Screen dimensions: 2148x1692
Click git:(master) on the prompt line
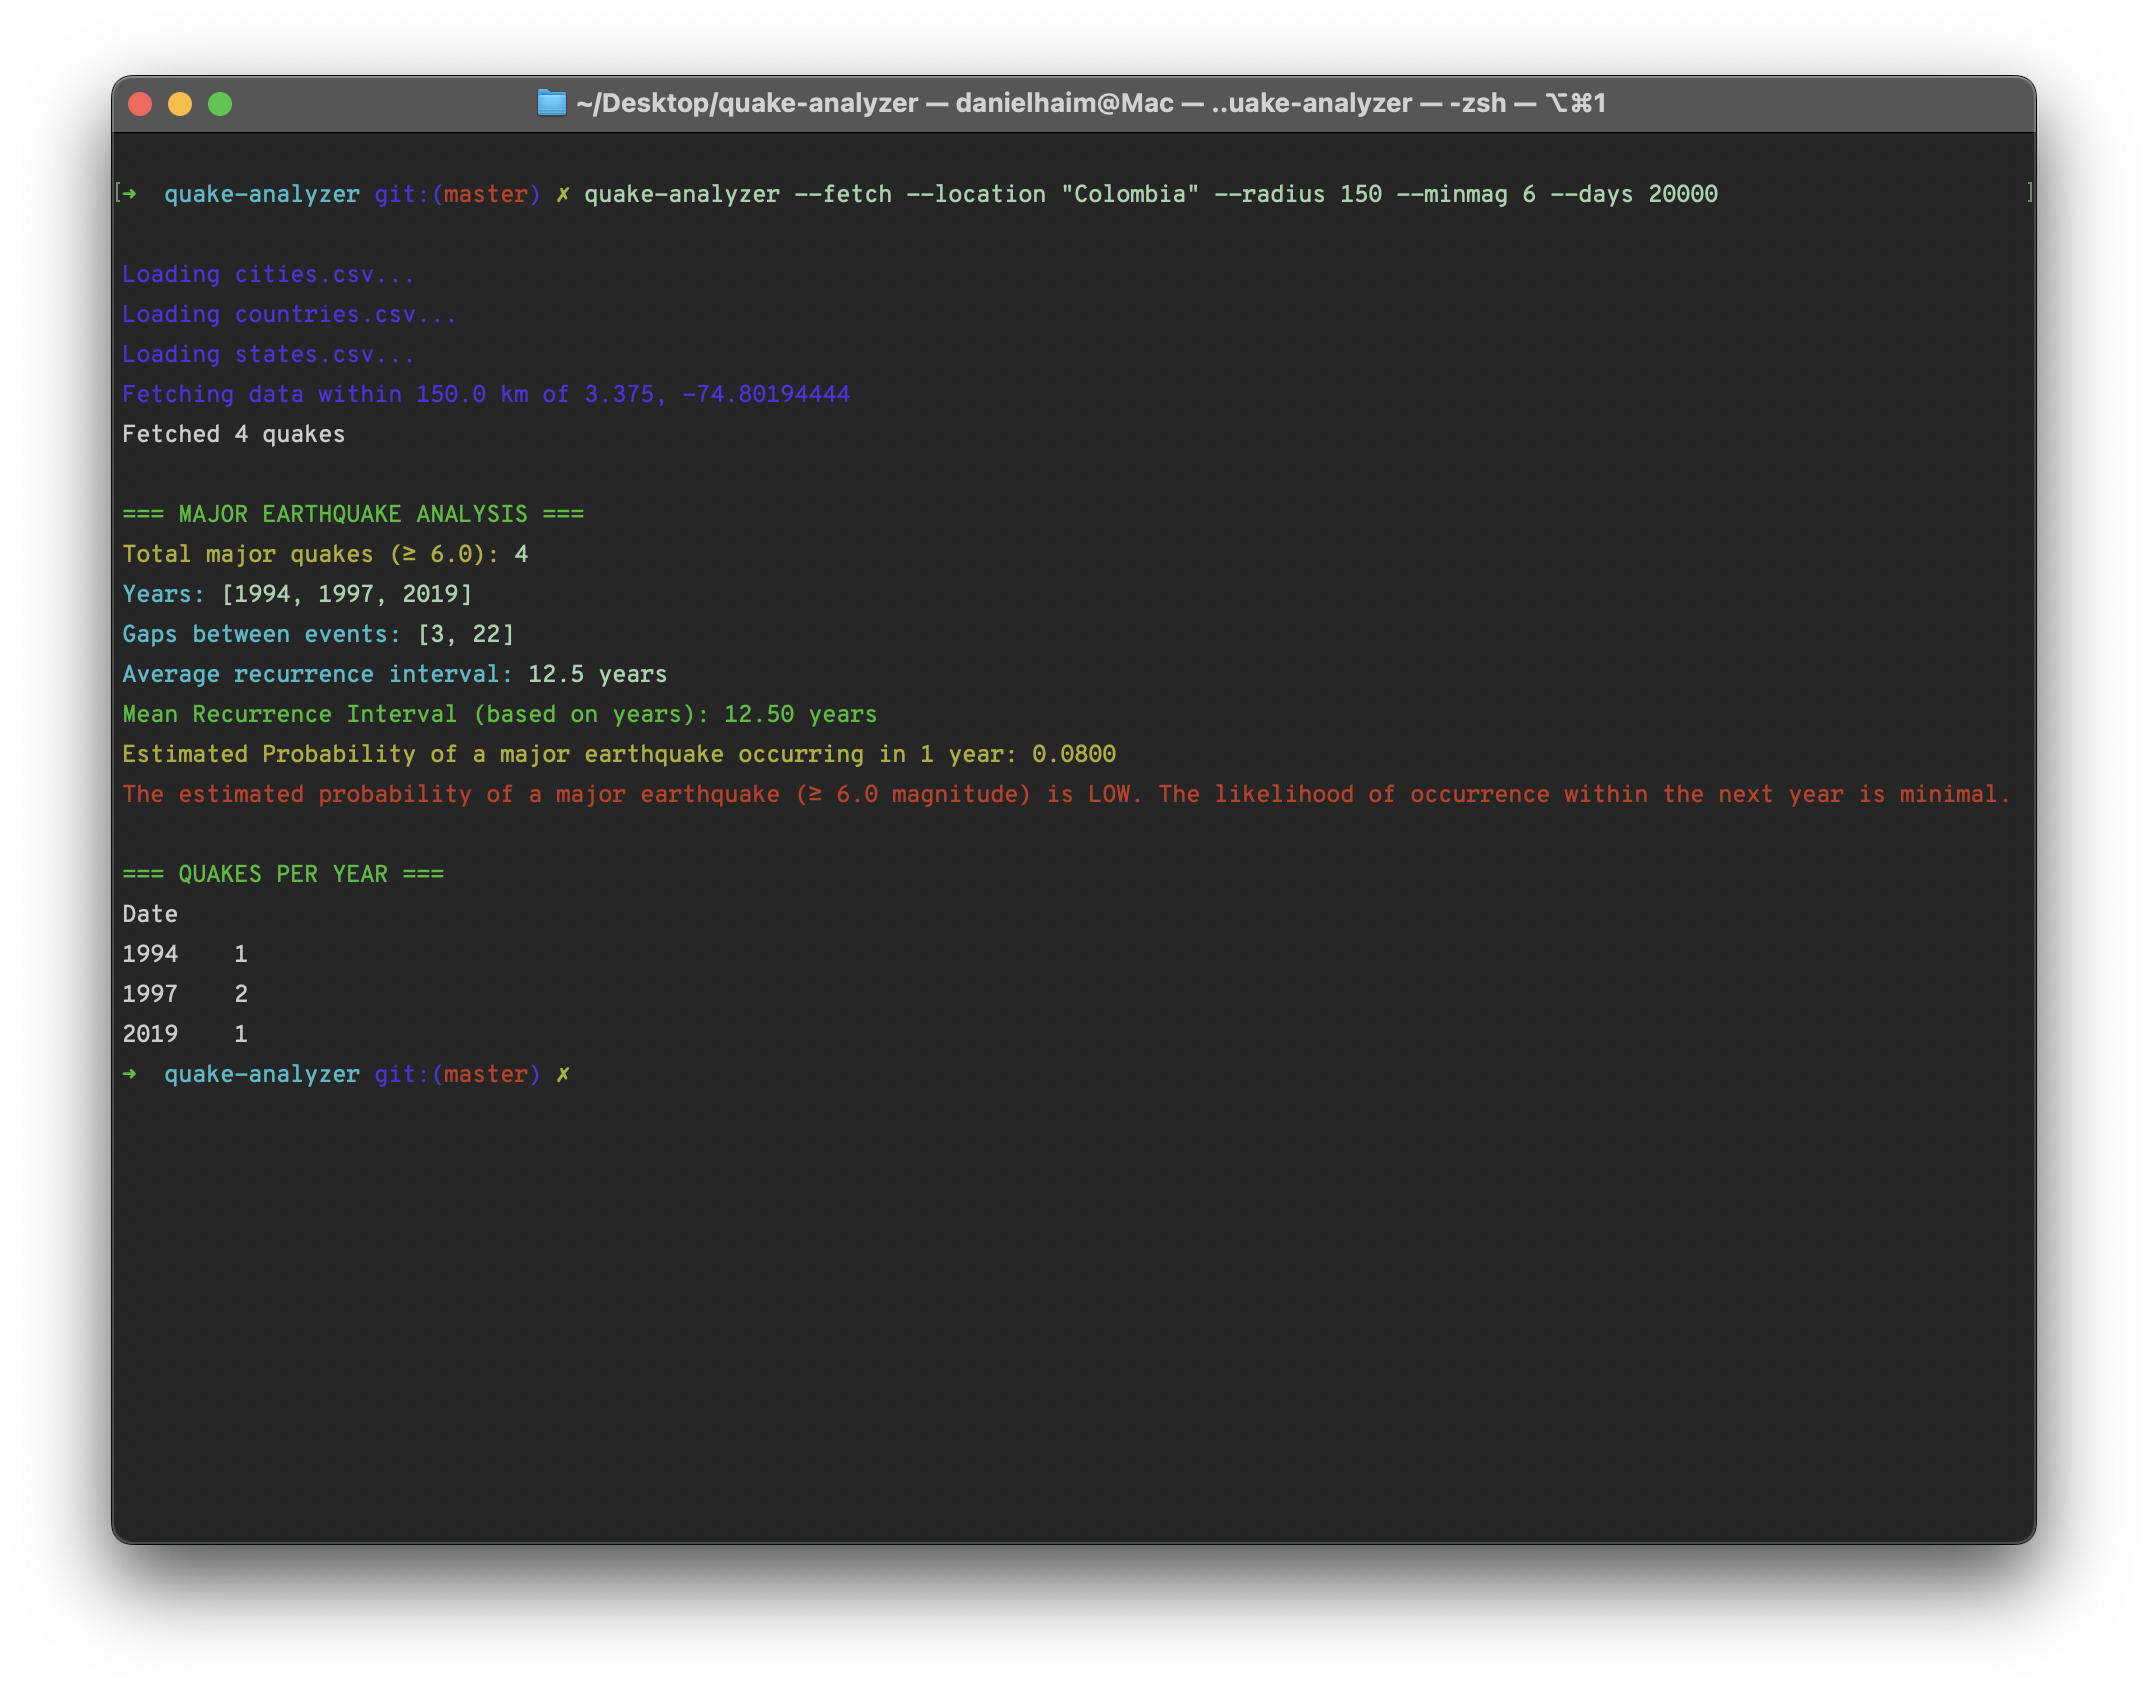coord(455,194)
